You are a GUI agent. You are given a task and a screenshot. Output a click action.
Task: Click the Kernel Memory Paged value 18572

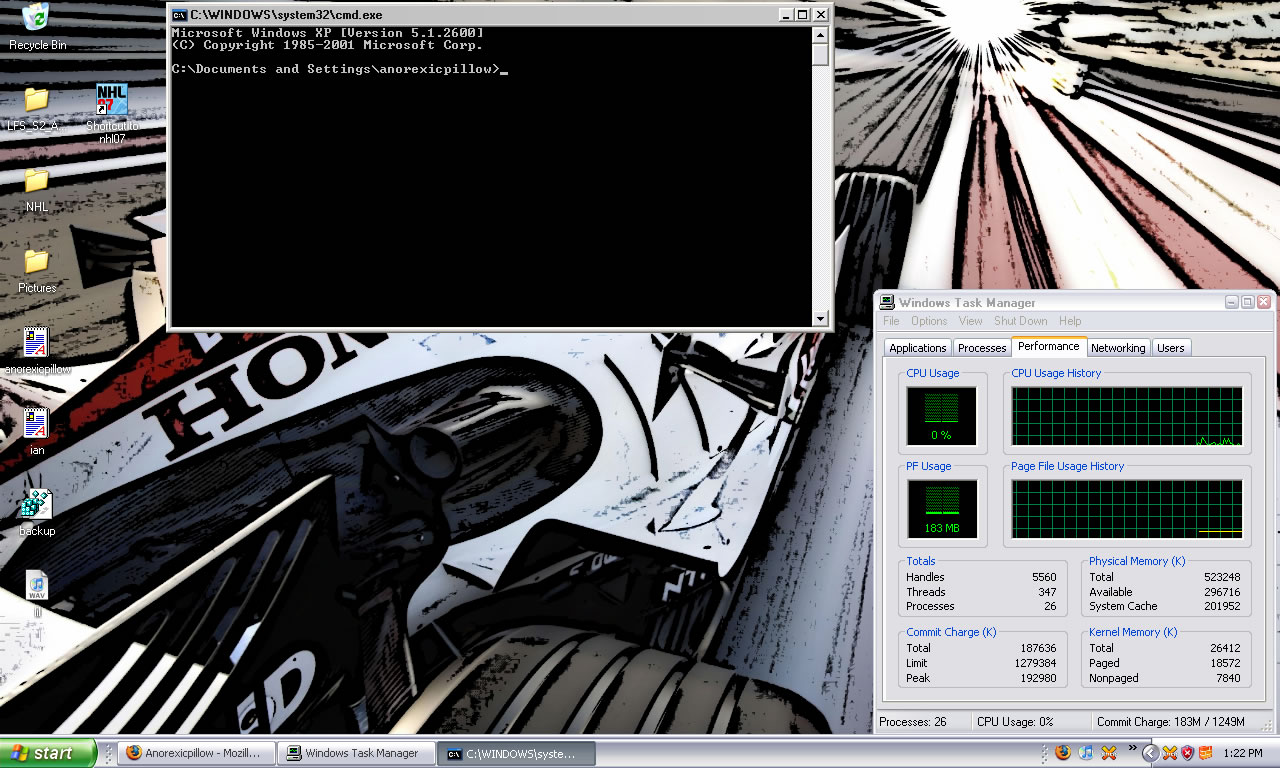(1224, 663)
